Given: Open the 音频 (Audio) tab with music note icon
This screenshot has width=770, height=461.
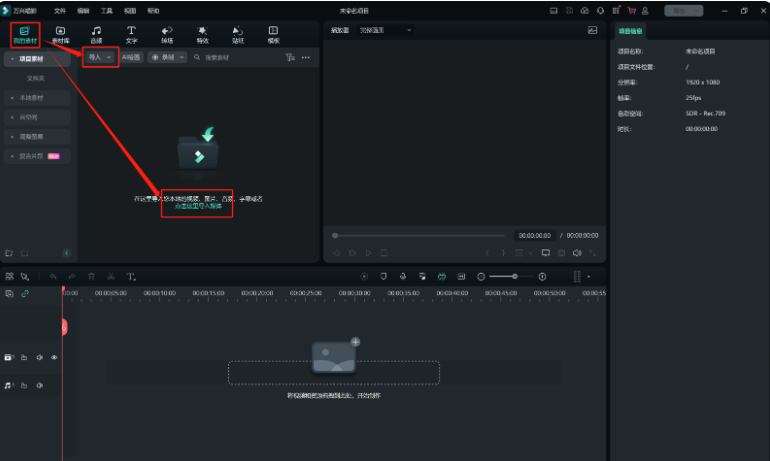Looking at the screenshot, I should tap(96, 34).
